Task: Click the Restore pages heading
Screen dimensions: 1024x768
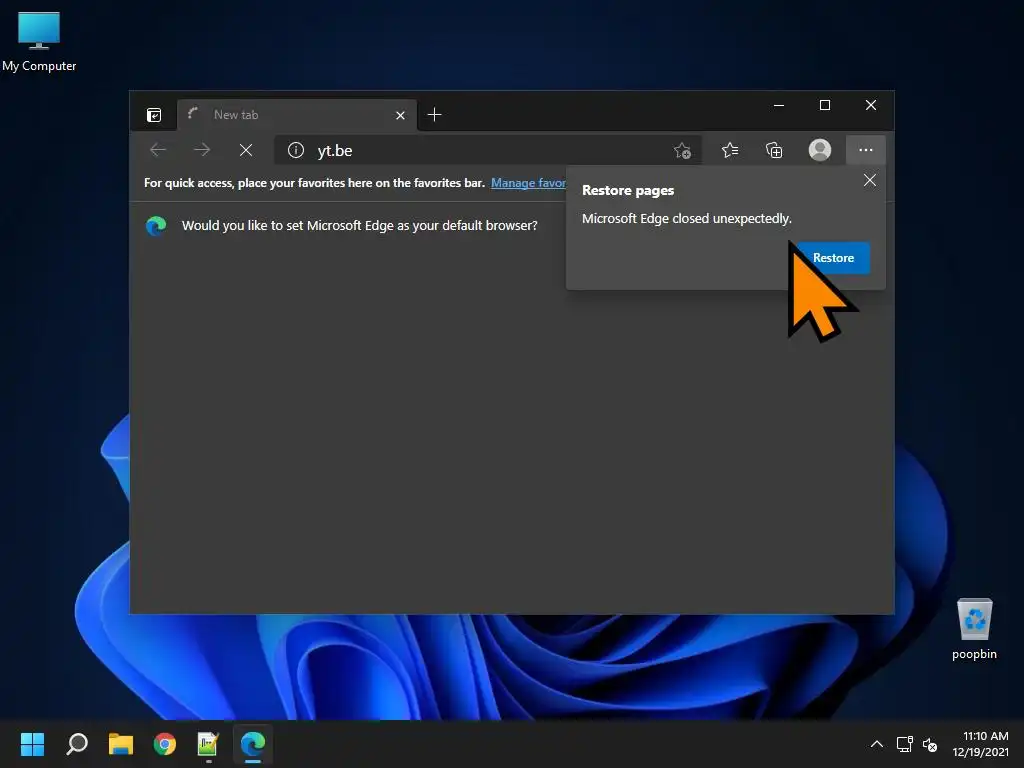Action: point(628,191)
